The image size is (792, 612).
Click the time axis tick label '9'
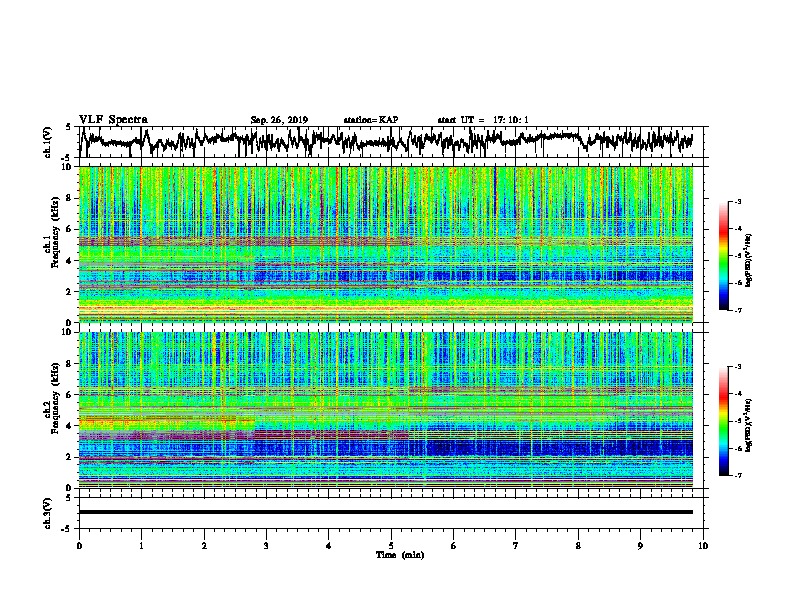[640, 546]
